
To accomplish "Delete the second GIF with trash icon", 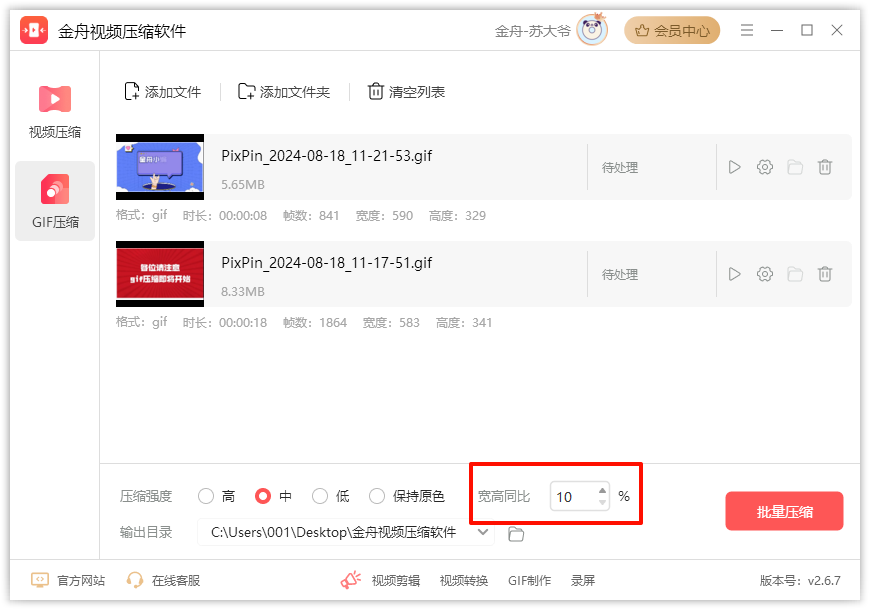I will [x=825, y=274].
